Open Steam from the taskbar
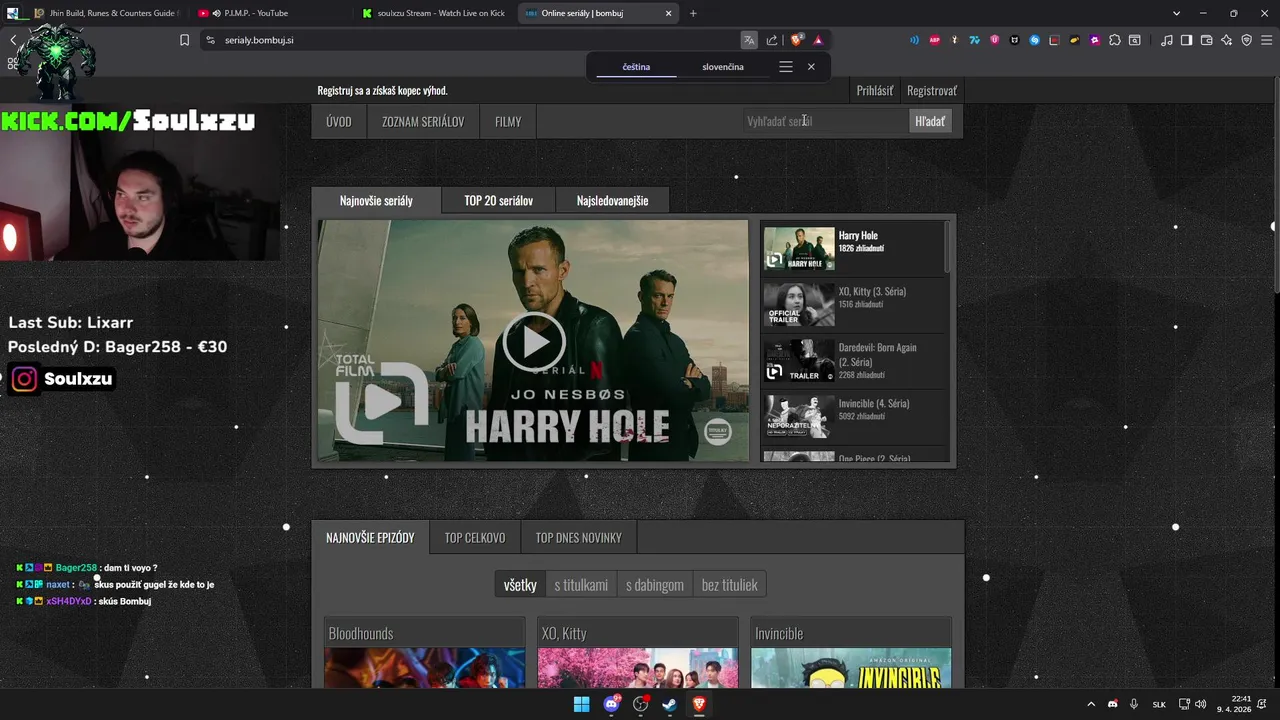1280x720 pixels. [669, 704]
